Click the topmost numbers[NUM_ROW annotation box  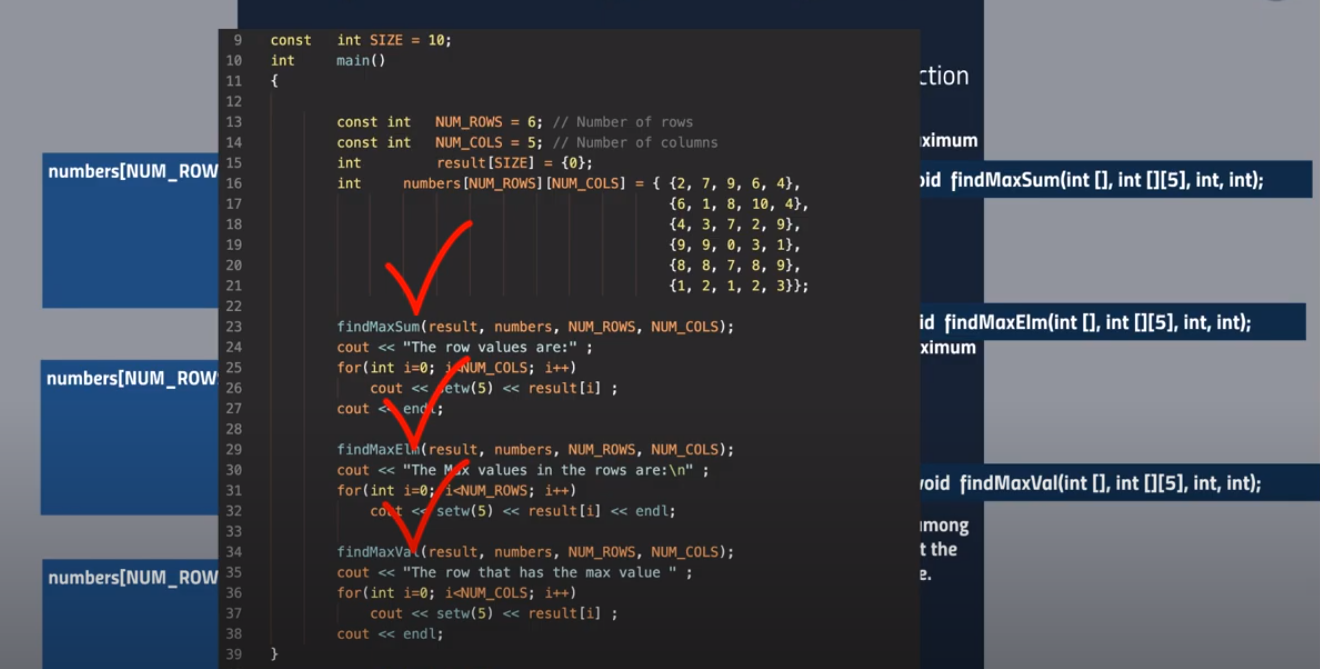click(130, 228)
